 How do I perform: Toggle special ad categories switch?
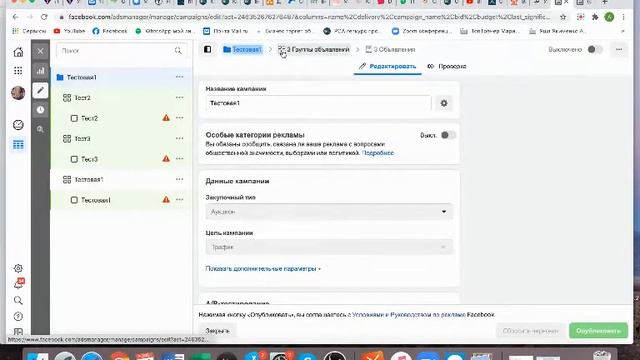[448, 135]
